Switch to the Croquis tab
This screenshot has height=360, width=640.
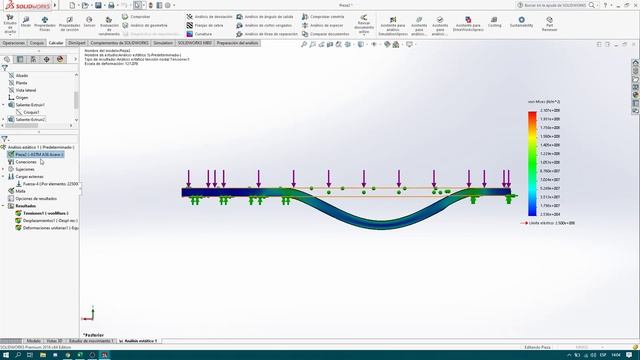pyautogui.click(x=37, y=43)
